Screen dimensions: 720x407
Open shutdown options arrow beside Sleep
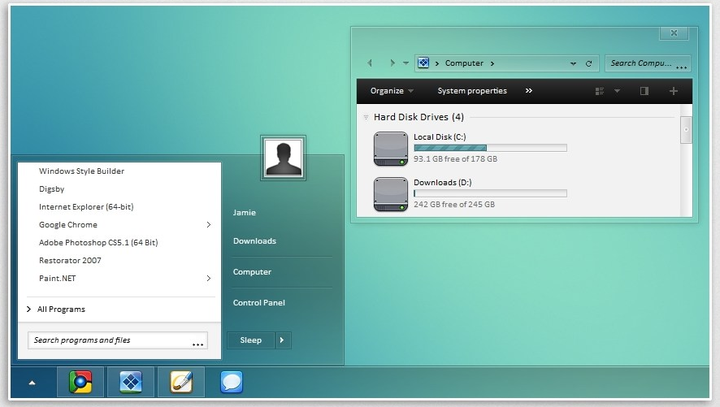click(282, 340)
